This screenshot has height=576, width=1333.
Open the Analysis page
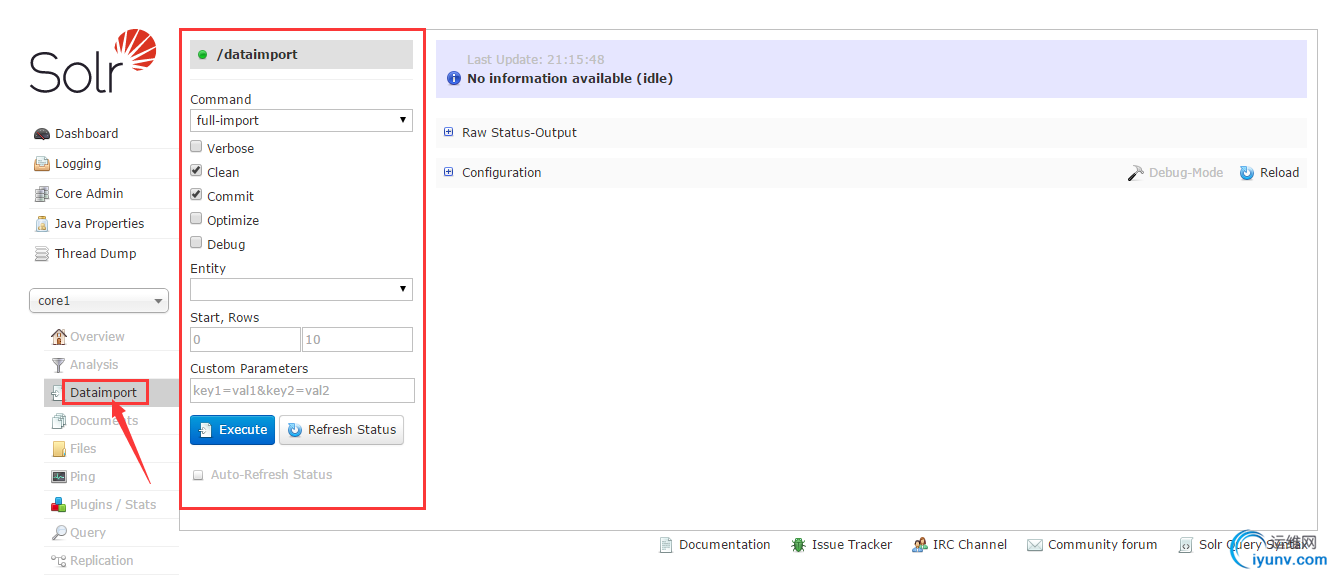[x=94, y=365]
